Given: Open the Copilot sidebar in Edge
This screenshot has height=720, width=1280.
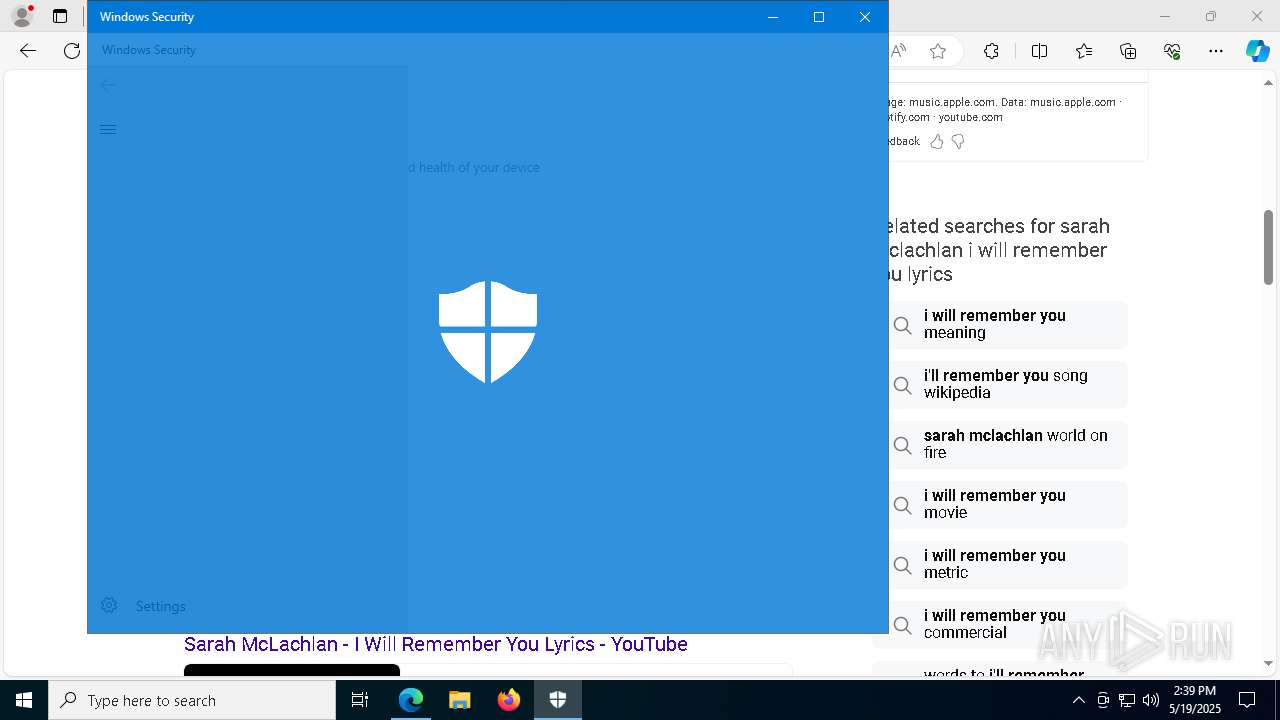Looking at the screenshot, I should coord(1257,51).
